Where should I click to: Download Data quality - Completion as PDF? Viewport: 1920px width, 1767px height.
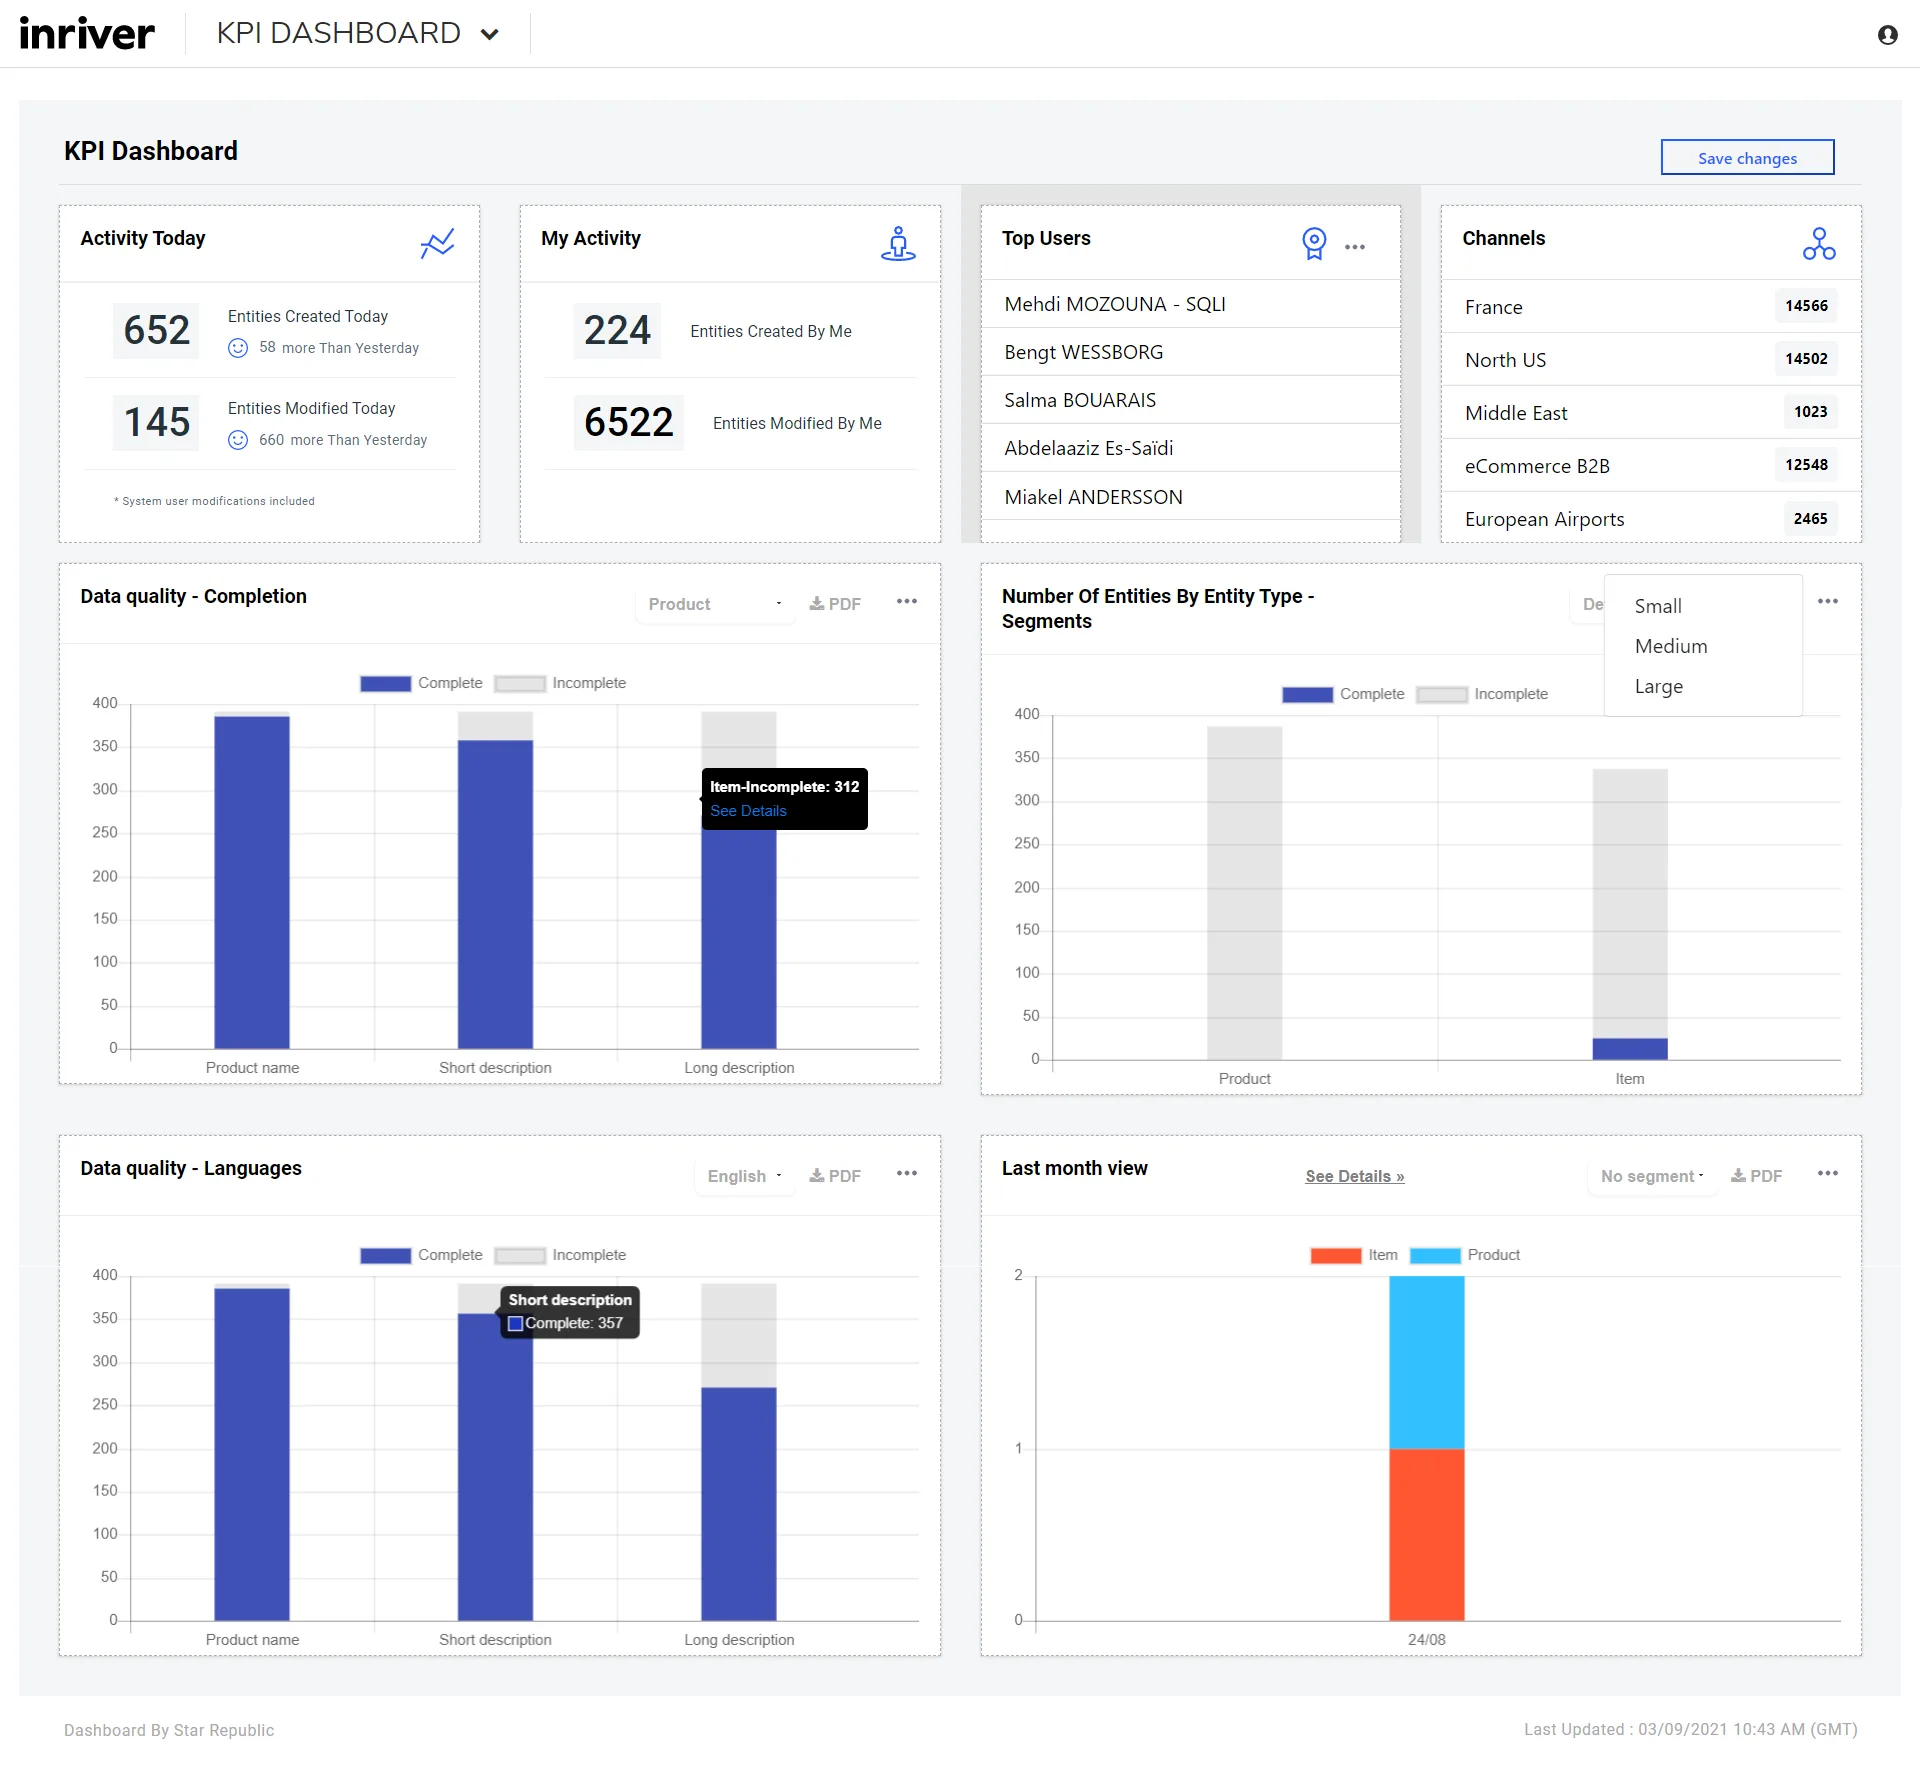[x=836, y=602]
